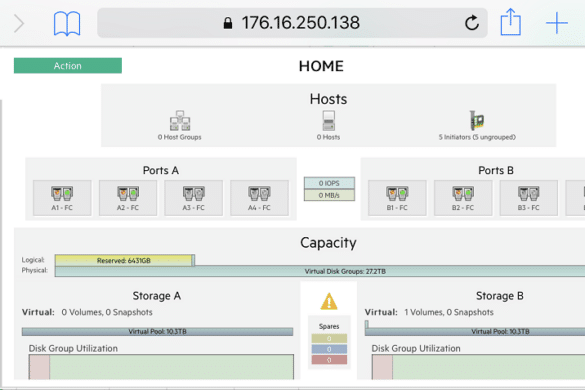Click the 0 MB/s indicator
This screenshot has height=390, width=585.
point(329,195)
